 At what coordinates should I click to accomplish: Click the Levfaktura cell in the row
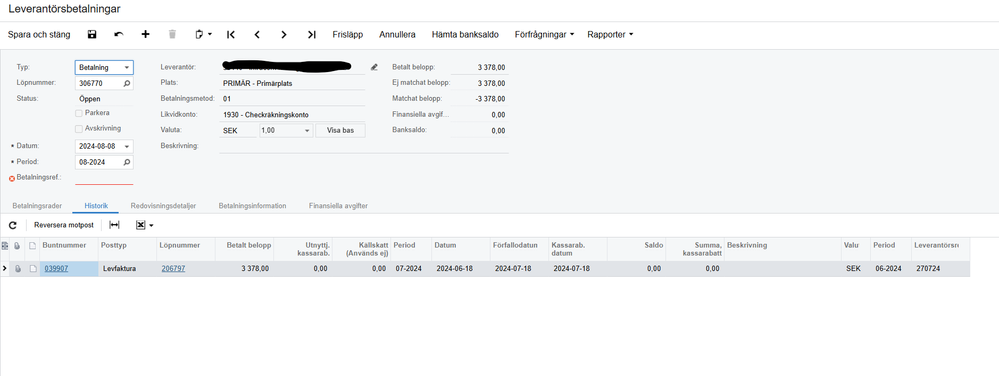(128, 269)
